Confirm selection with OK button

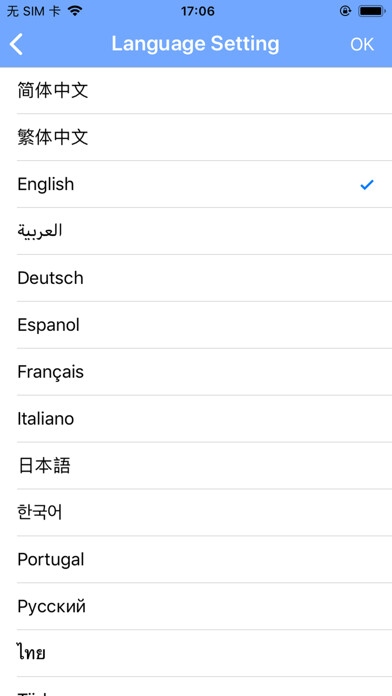362,44
